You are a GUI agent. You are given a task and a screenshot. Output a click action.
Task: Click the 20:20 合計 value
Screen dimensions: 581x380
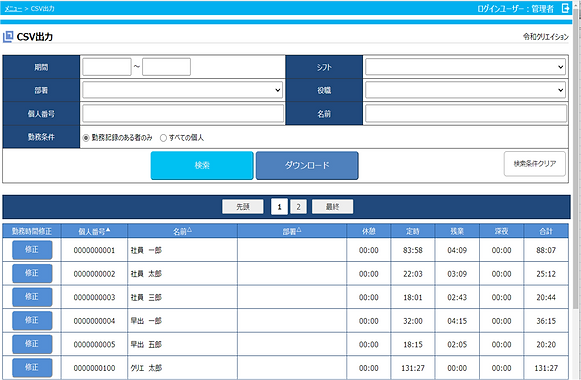(x=546, y=344)
